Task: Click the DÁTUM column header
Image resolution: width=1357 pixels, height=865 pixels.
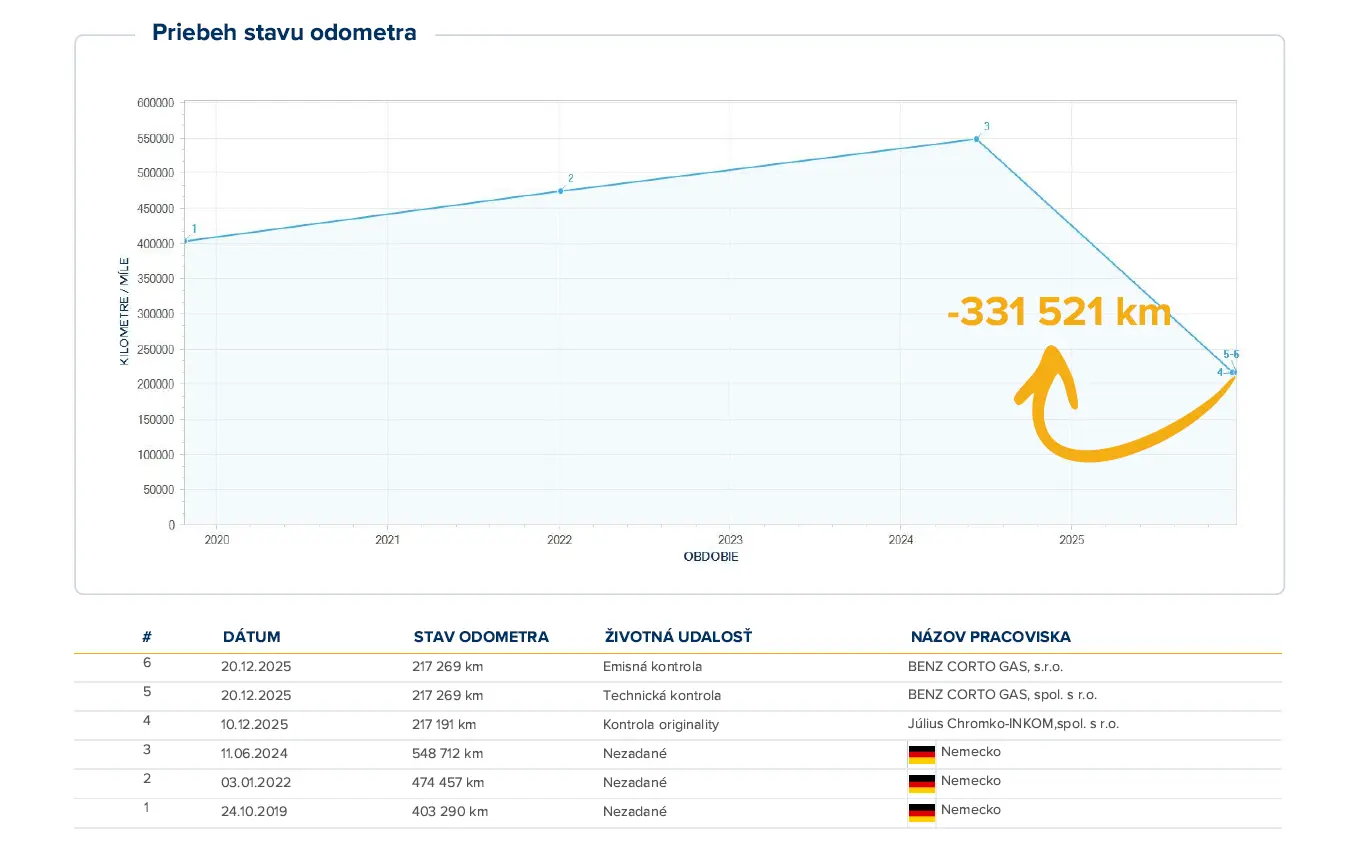Action: [x=251, y=637]
